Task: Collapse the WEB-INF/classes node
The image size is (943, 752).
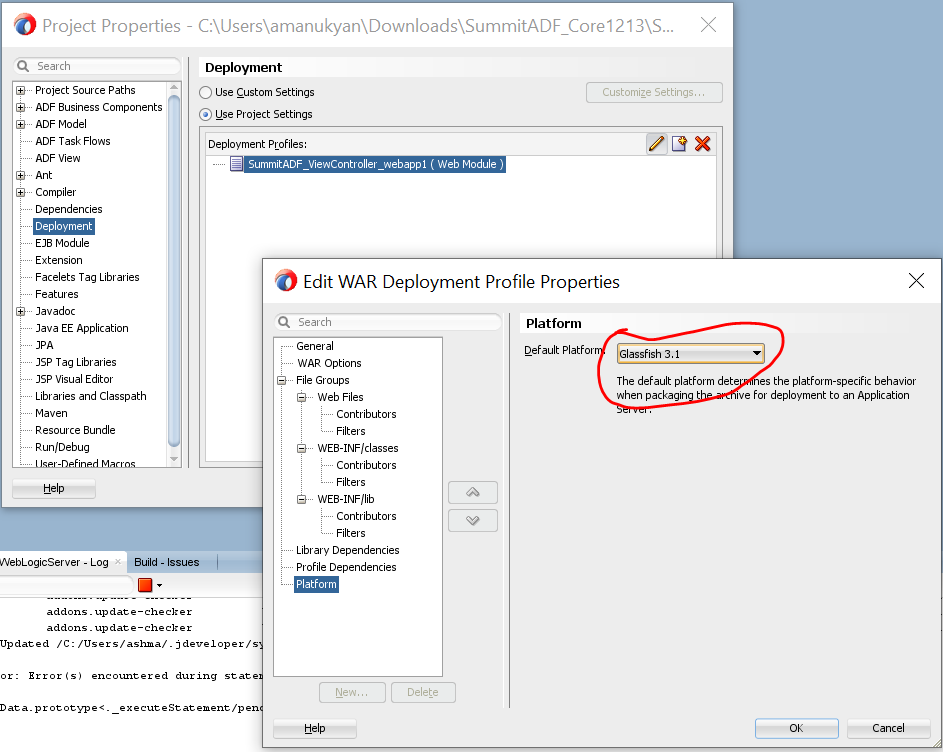Action: (302, 448)
